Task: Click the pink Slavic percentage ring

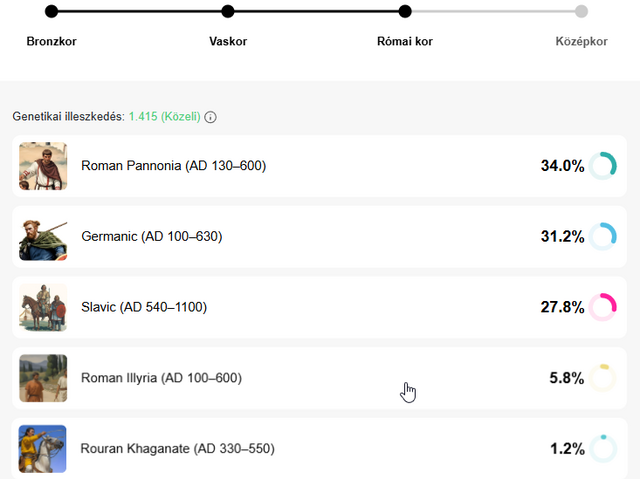Action: pyautogui.click(x=602, y=307)
